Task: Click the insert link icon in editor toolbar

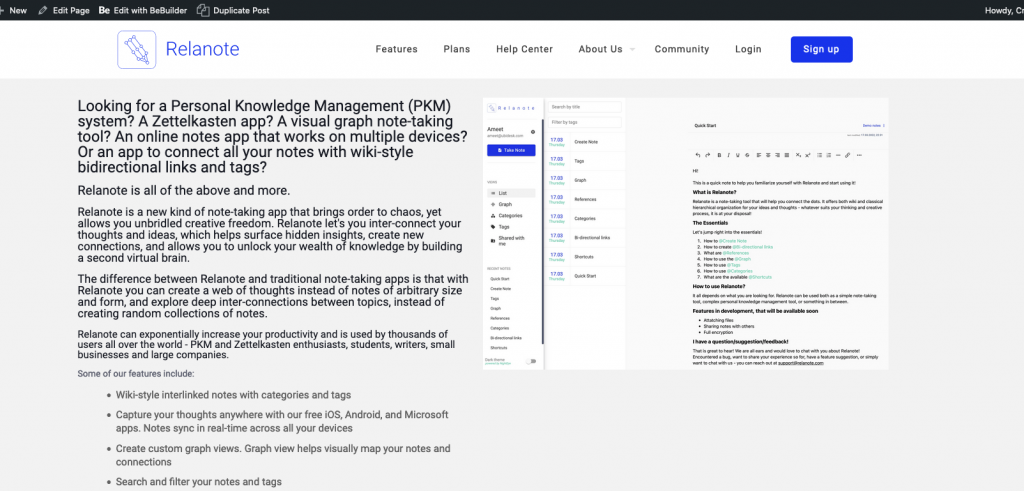Action: 848,155
